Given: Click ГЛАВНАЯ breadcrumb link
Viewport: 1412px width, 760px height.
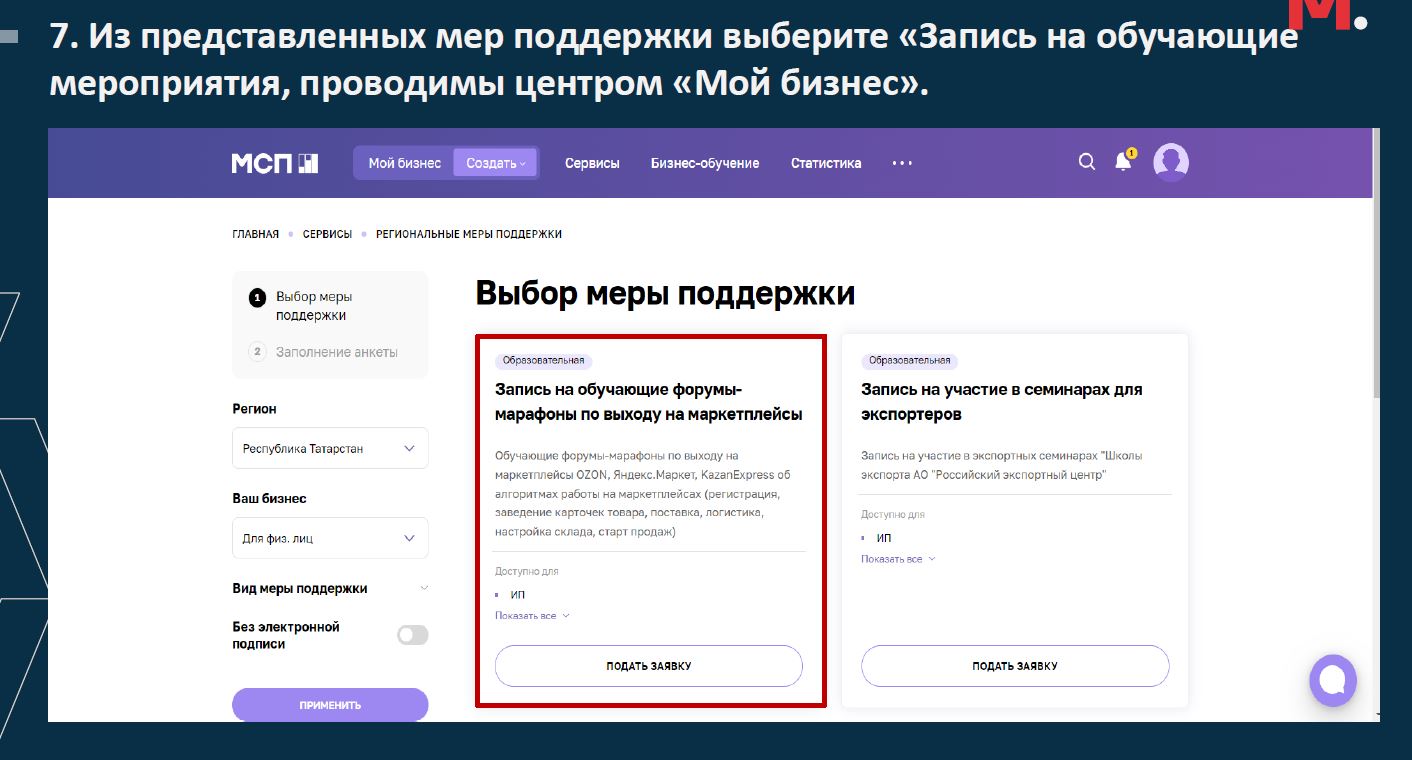Looking at the screenshot, I should click(x=255, y=234).
